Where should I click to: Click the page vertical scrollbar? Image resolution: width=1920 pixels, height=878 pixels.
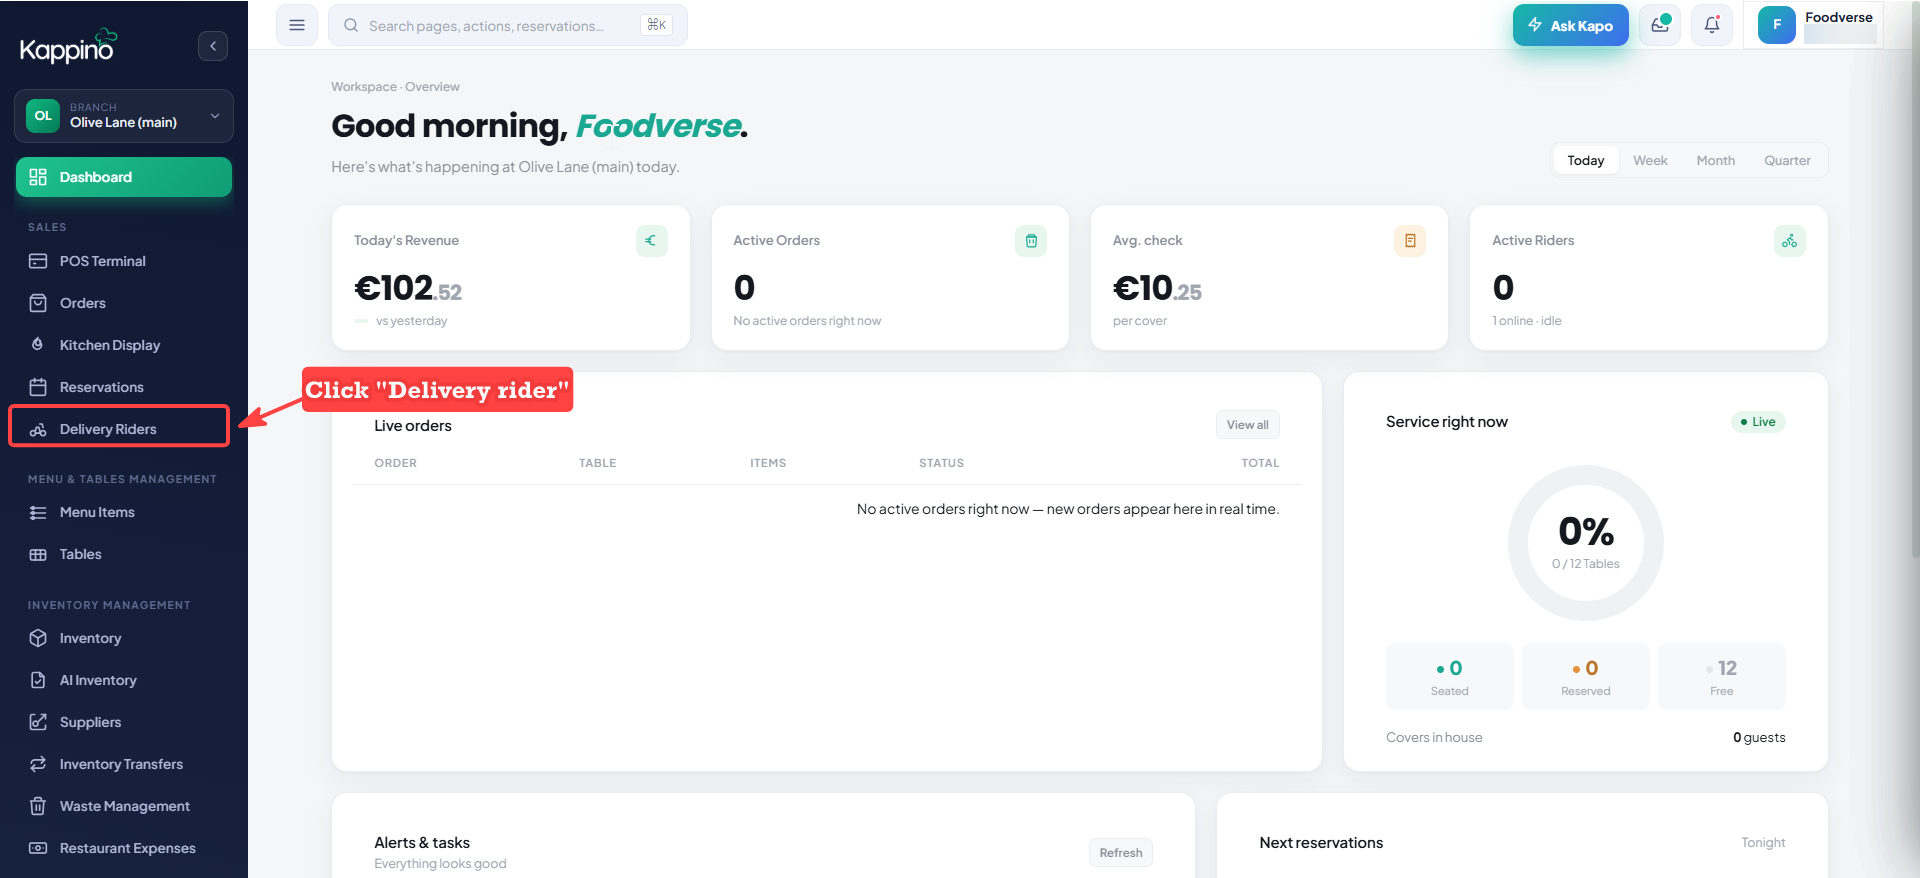point(1914,280)
